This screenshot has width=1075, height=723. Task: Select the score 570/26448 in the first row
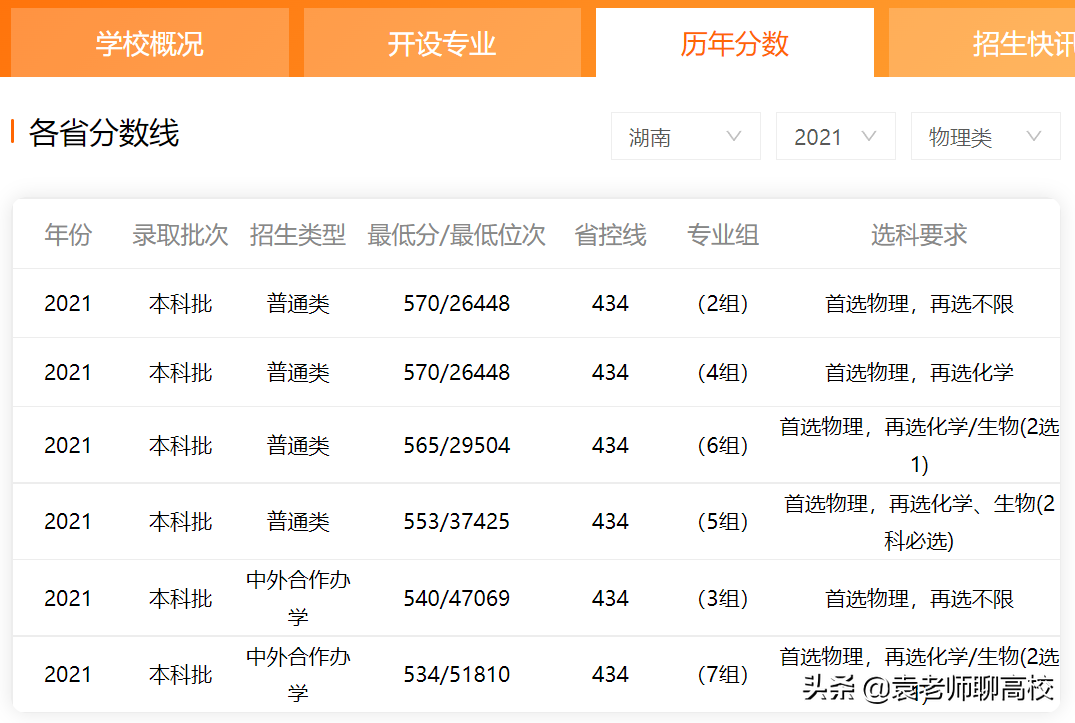457,303
